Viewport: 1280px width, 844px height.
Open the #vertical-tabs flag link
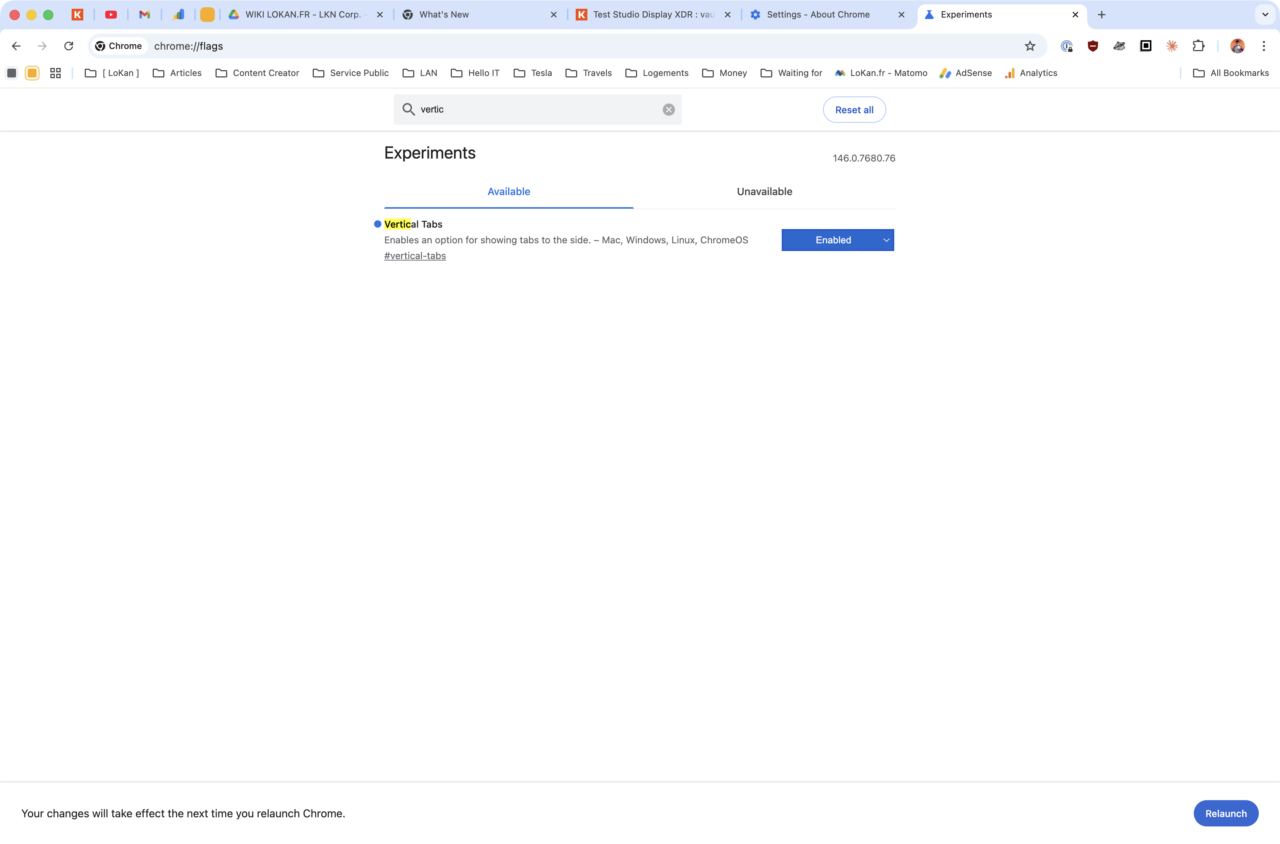tap(415, 256)
